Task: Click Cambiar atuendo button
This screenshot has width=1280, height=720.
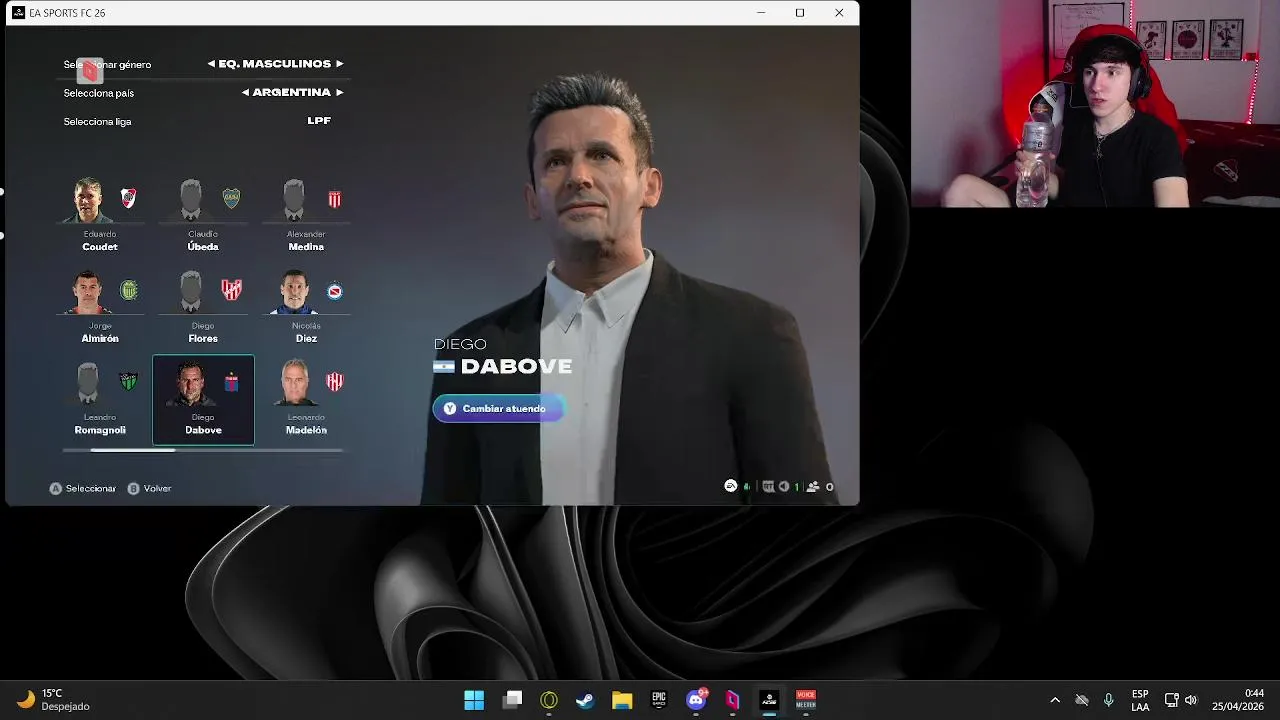Action: tap(498, 409)
